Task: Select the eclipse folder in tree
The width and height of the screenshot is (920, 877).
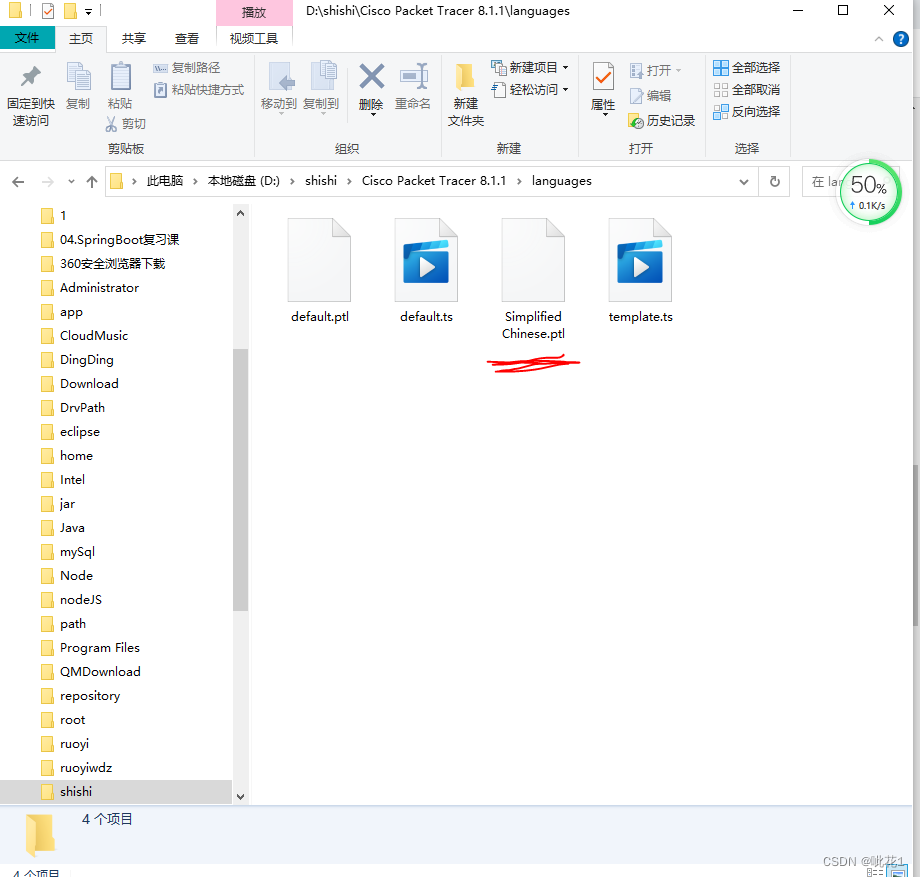Action: tap(80, 432)
